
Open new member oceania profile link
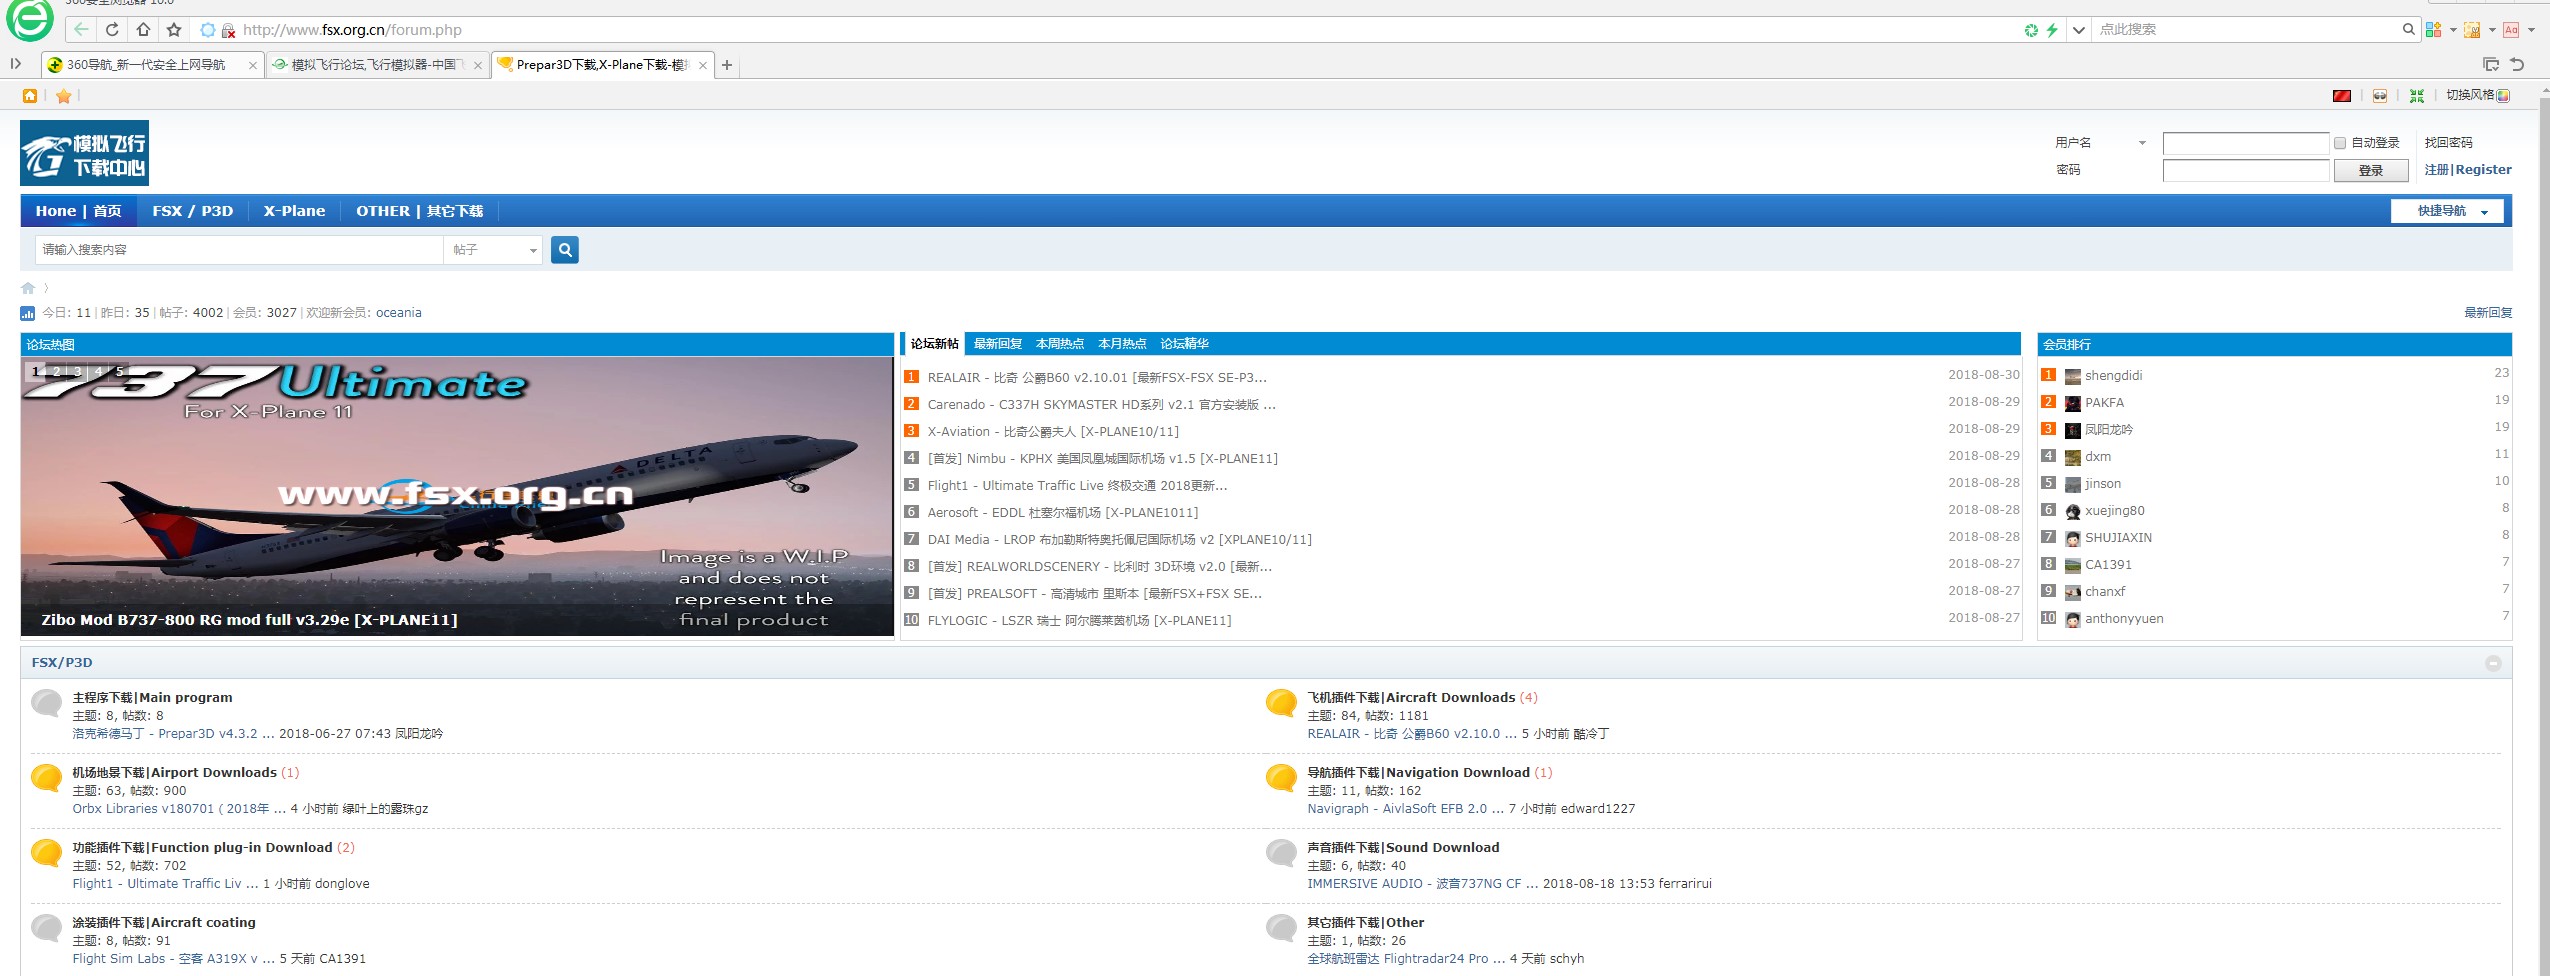[399, 313]
